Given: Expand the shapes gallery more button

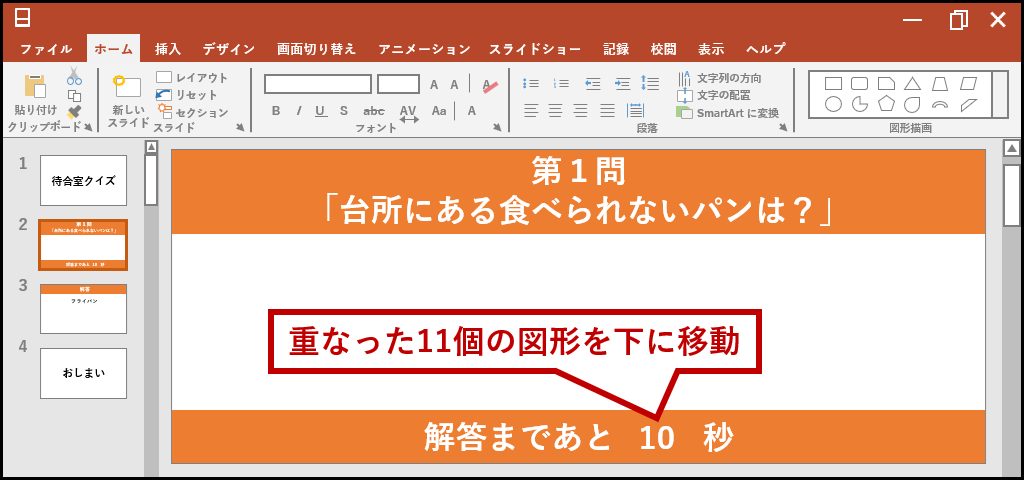Looking at the screenshot, I should 1000,95.
